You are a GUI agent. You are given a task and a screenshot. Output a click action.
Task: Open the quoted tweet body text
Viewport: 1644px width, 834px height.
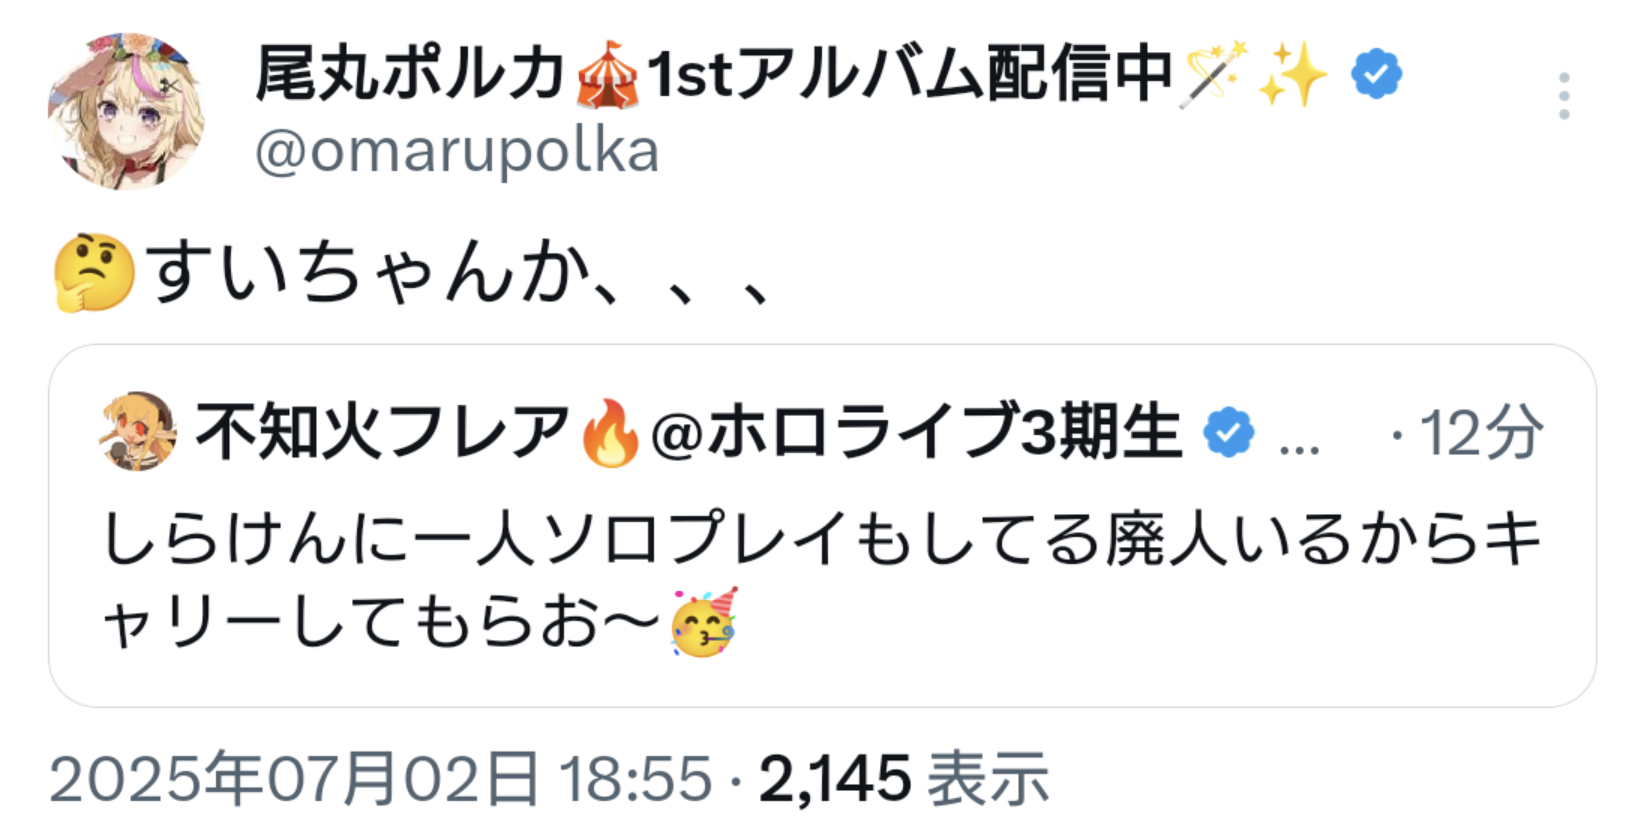click(x=822, y=580)
